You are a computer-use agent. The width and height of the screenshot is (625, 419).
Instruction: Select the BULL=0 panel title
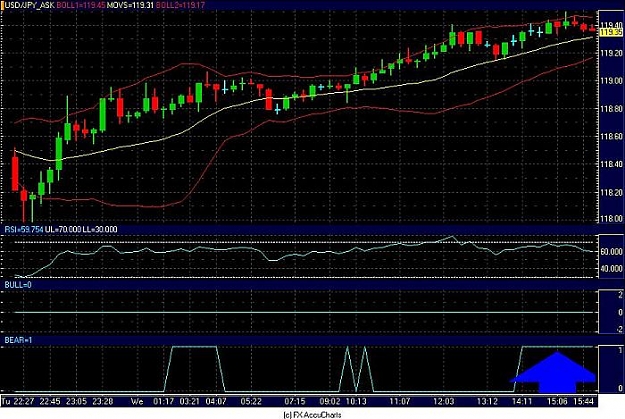(18, 285)
